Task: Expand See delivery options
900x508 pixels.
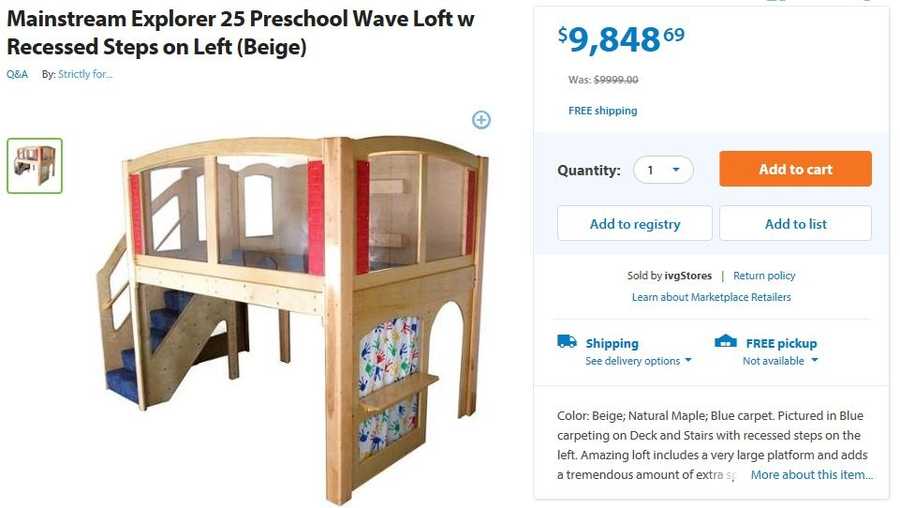Action: pyautogui.click(x=638, y=361)
